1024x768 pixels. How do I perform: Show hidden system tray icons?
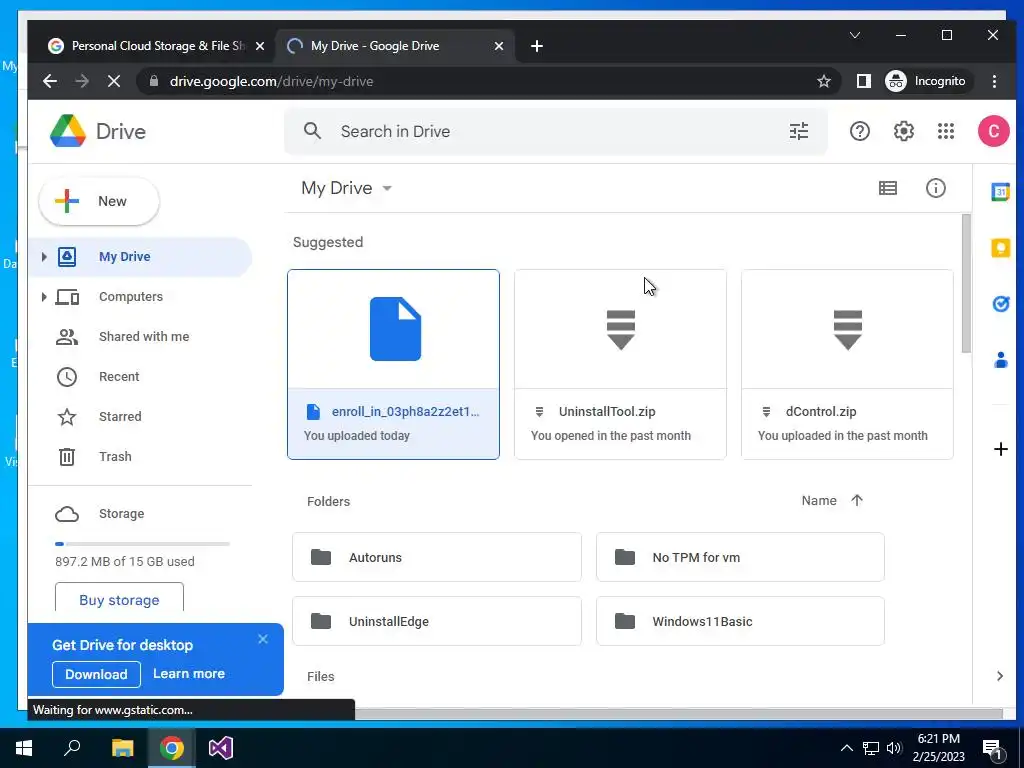pyautogui.click(x=846, y=748)
